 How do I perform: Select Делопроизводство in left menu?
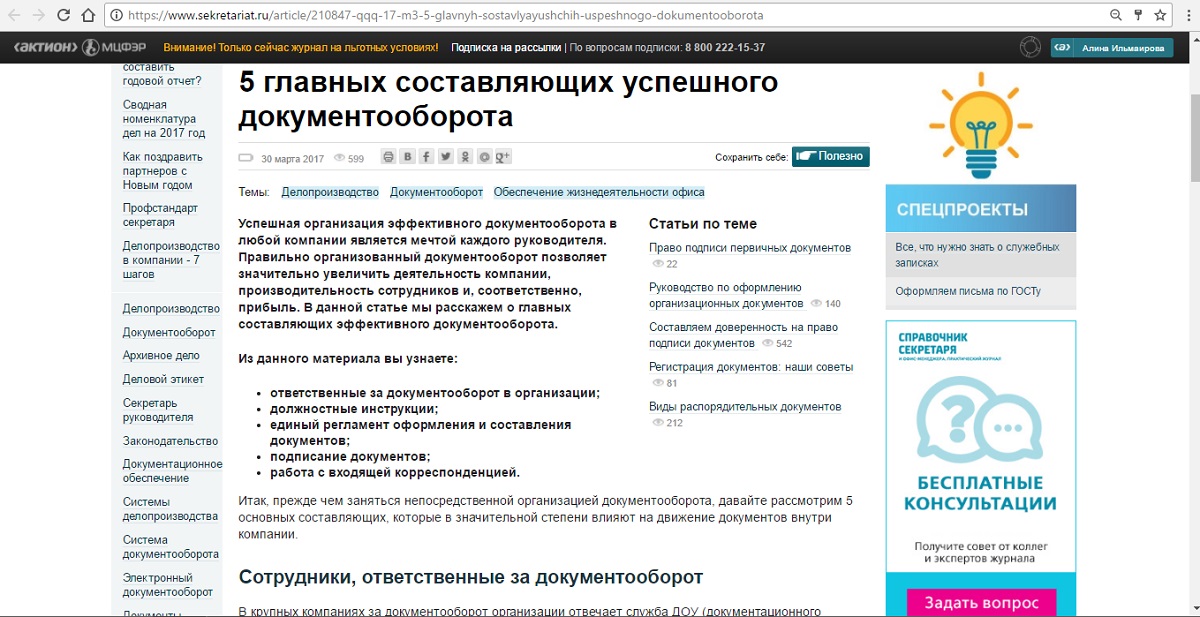171,309
